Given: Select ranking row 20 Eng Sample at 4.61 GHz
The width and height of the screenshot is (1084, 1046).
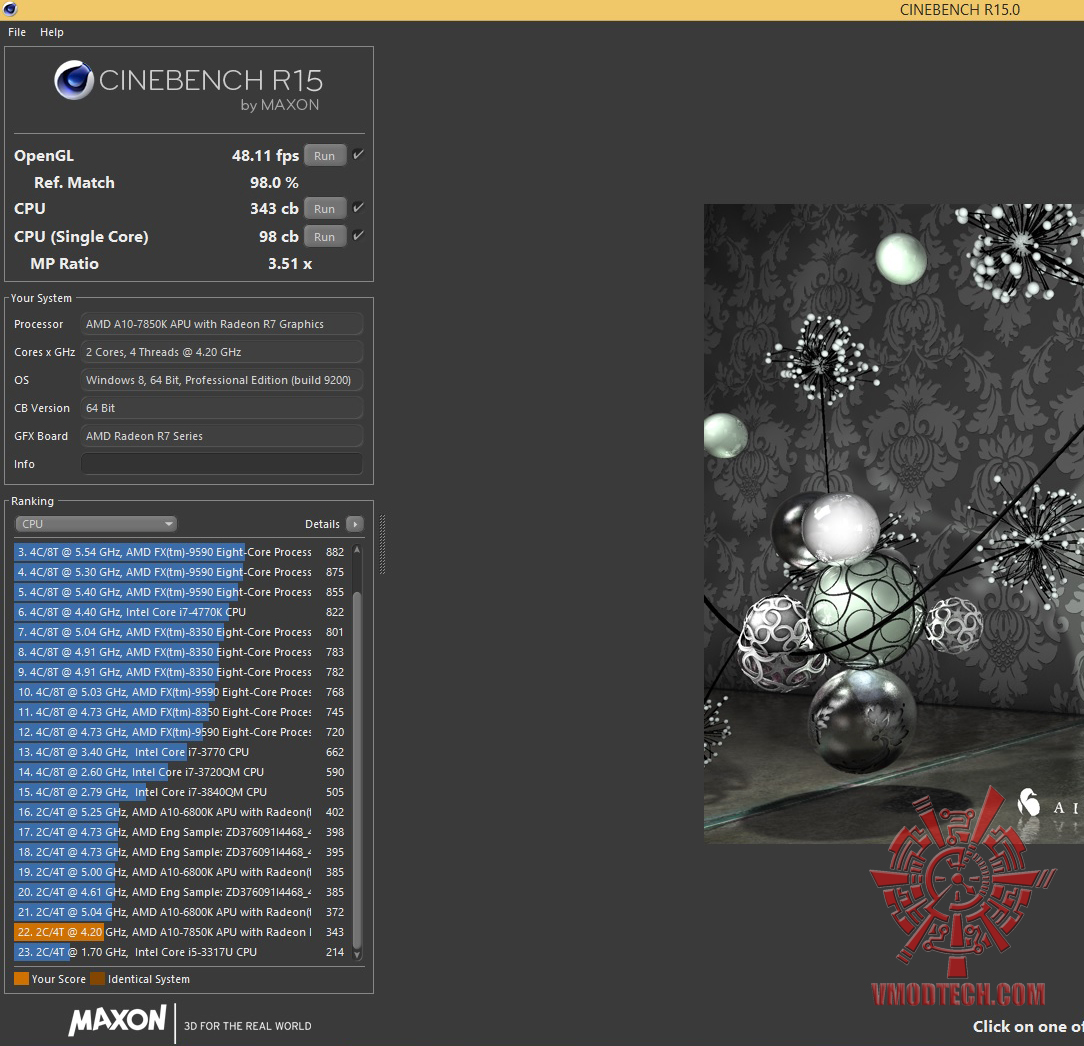Looking at the screenshot, I should (x=180, y=893).
